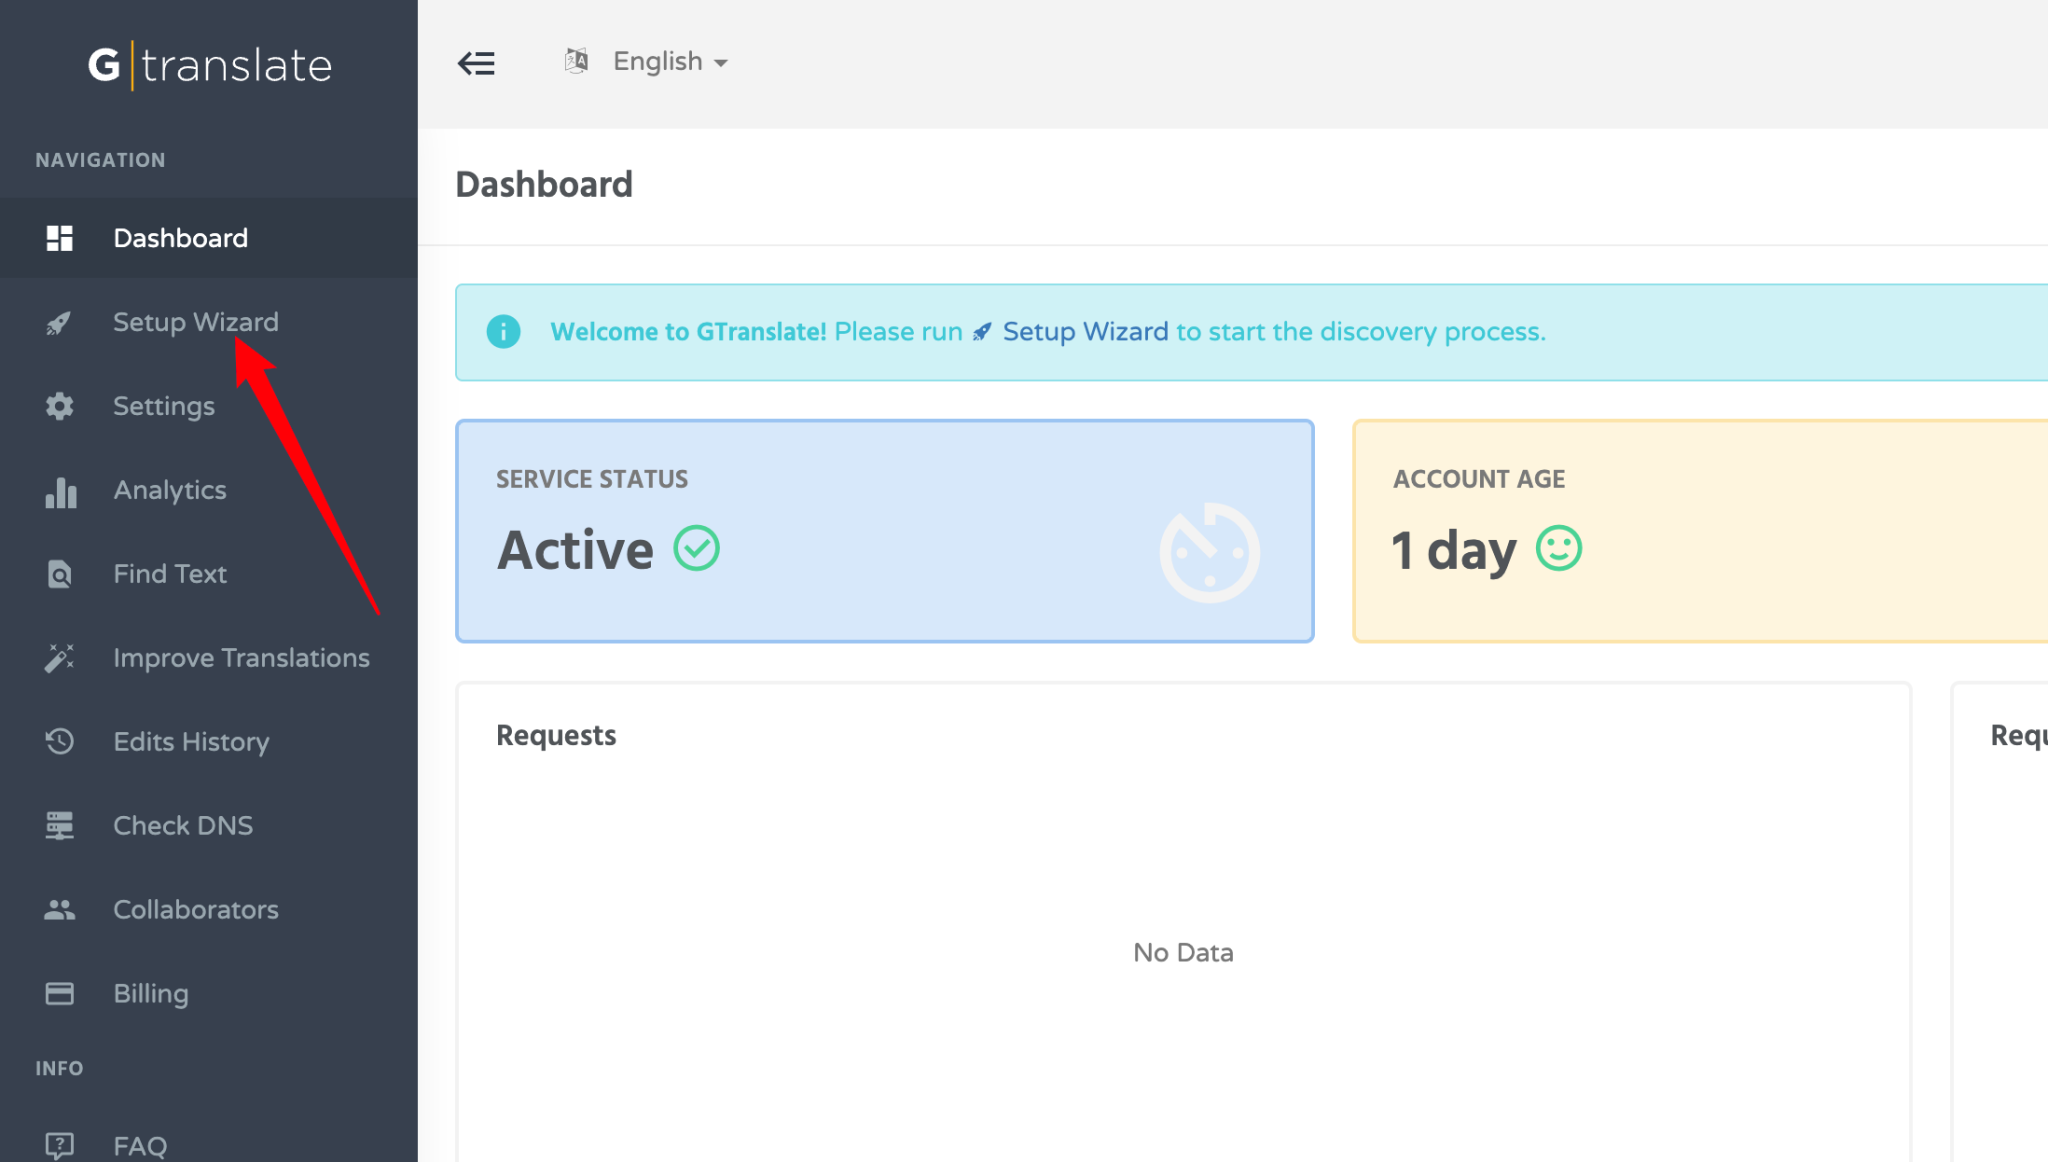Image resolution: width=2048 pixels, height=1162 pixels.
Task: Collapse sidebar with the arrow-lines icon
Action: click(x=476, y=63)
